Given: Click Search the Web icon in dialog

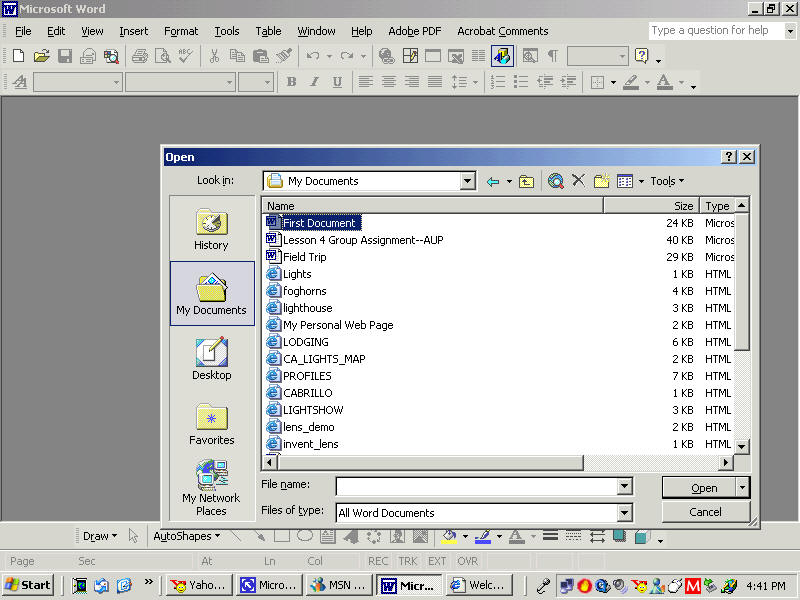Looking at the screenshot, I should pyautogui.click(x=556, y=181).
